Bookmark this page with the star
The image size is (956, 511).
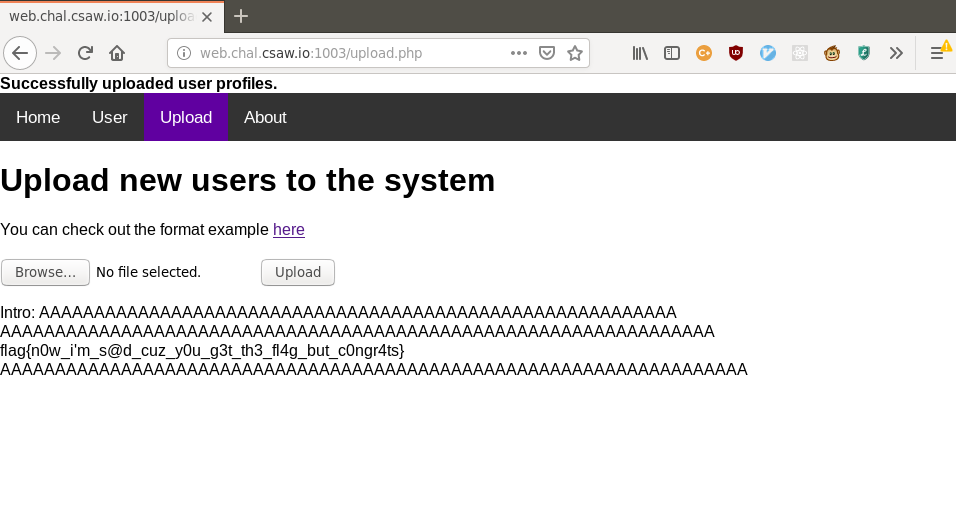575,53
